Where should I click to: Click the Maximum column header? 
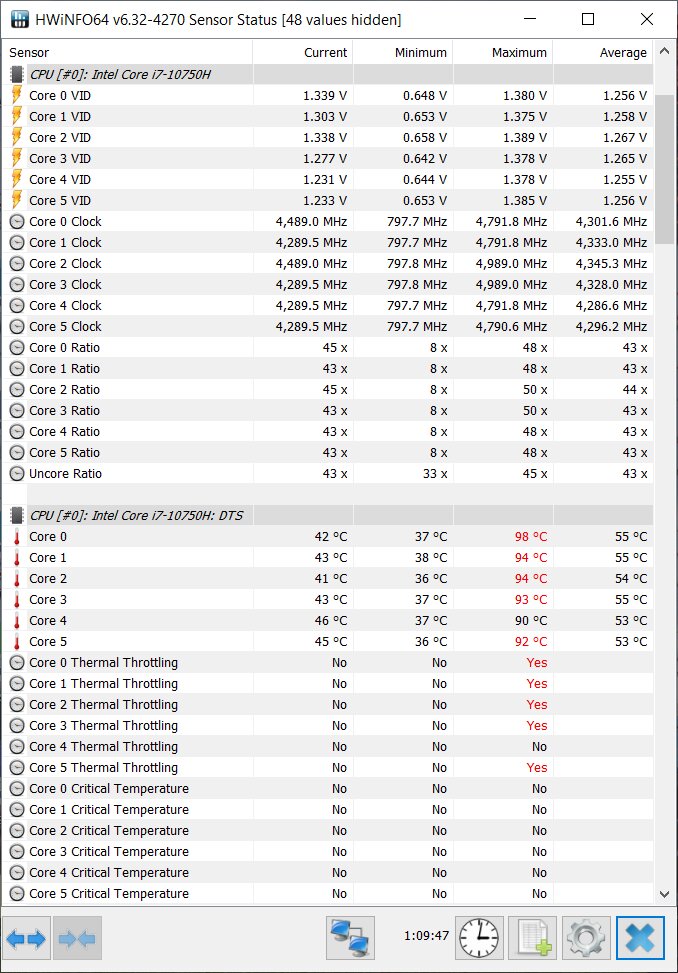503,53
